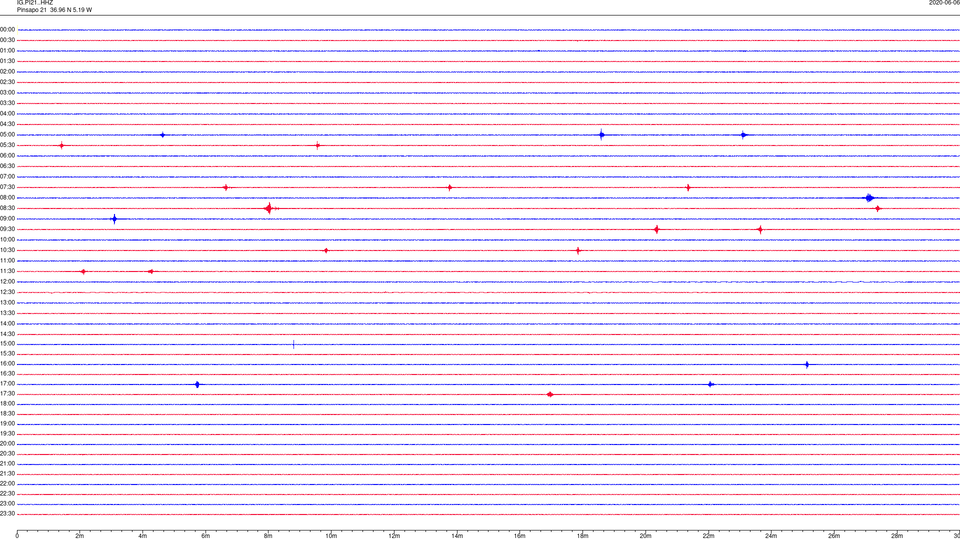Select the 20:30 trace time label
960x540 pixels.
coord(7,454)
